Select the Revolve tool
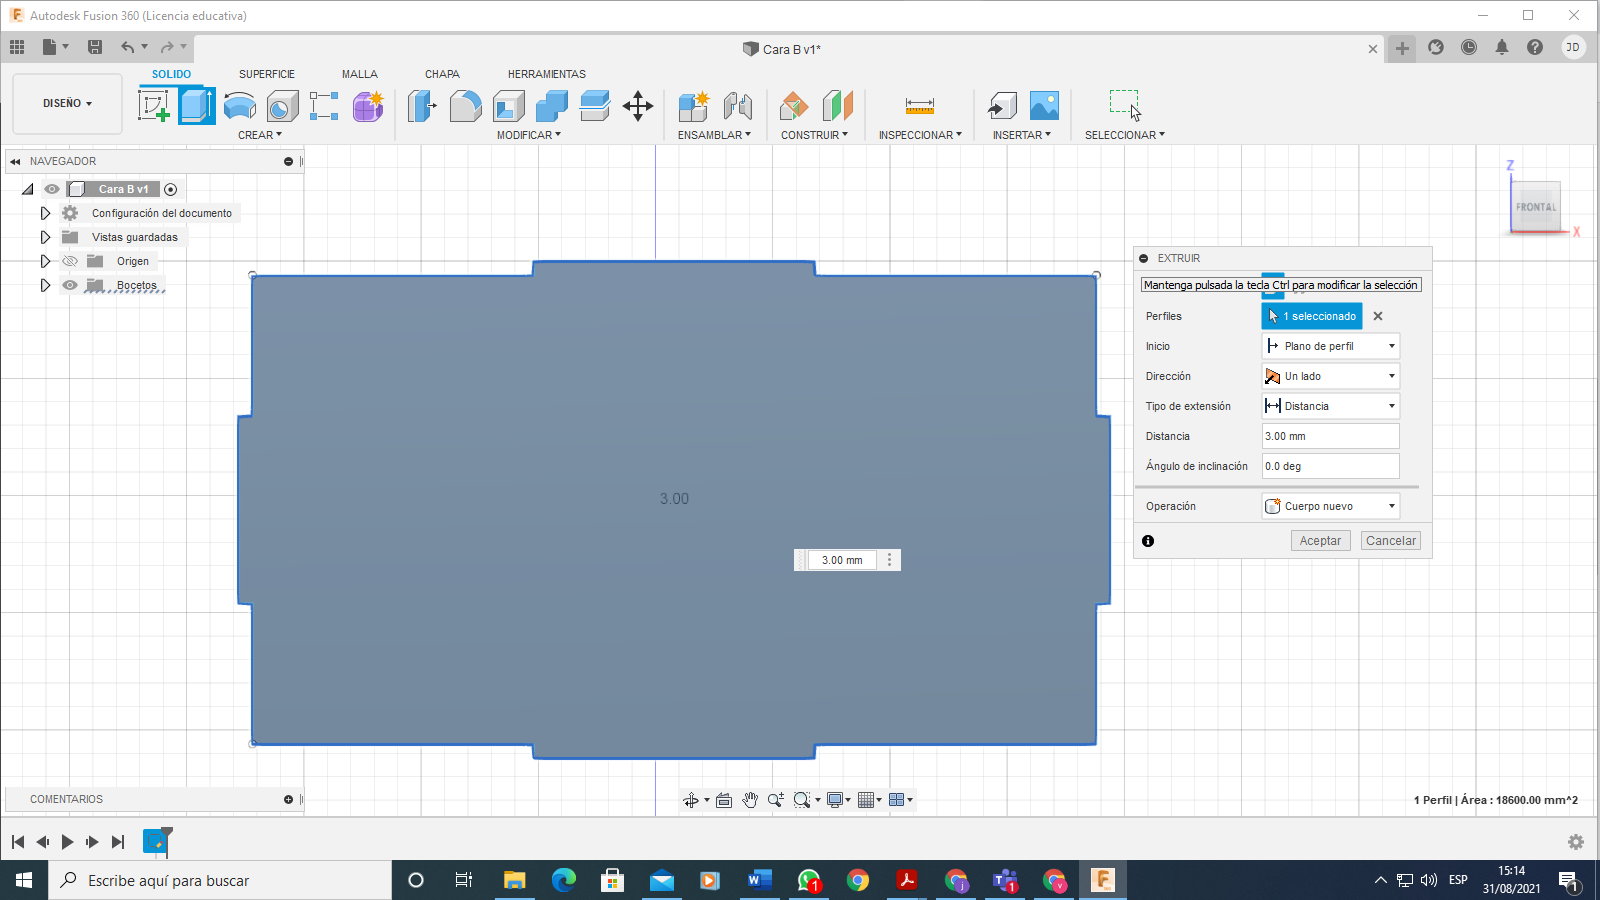 tap(240, 105)
